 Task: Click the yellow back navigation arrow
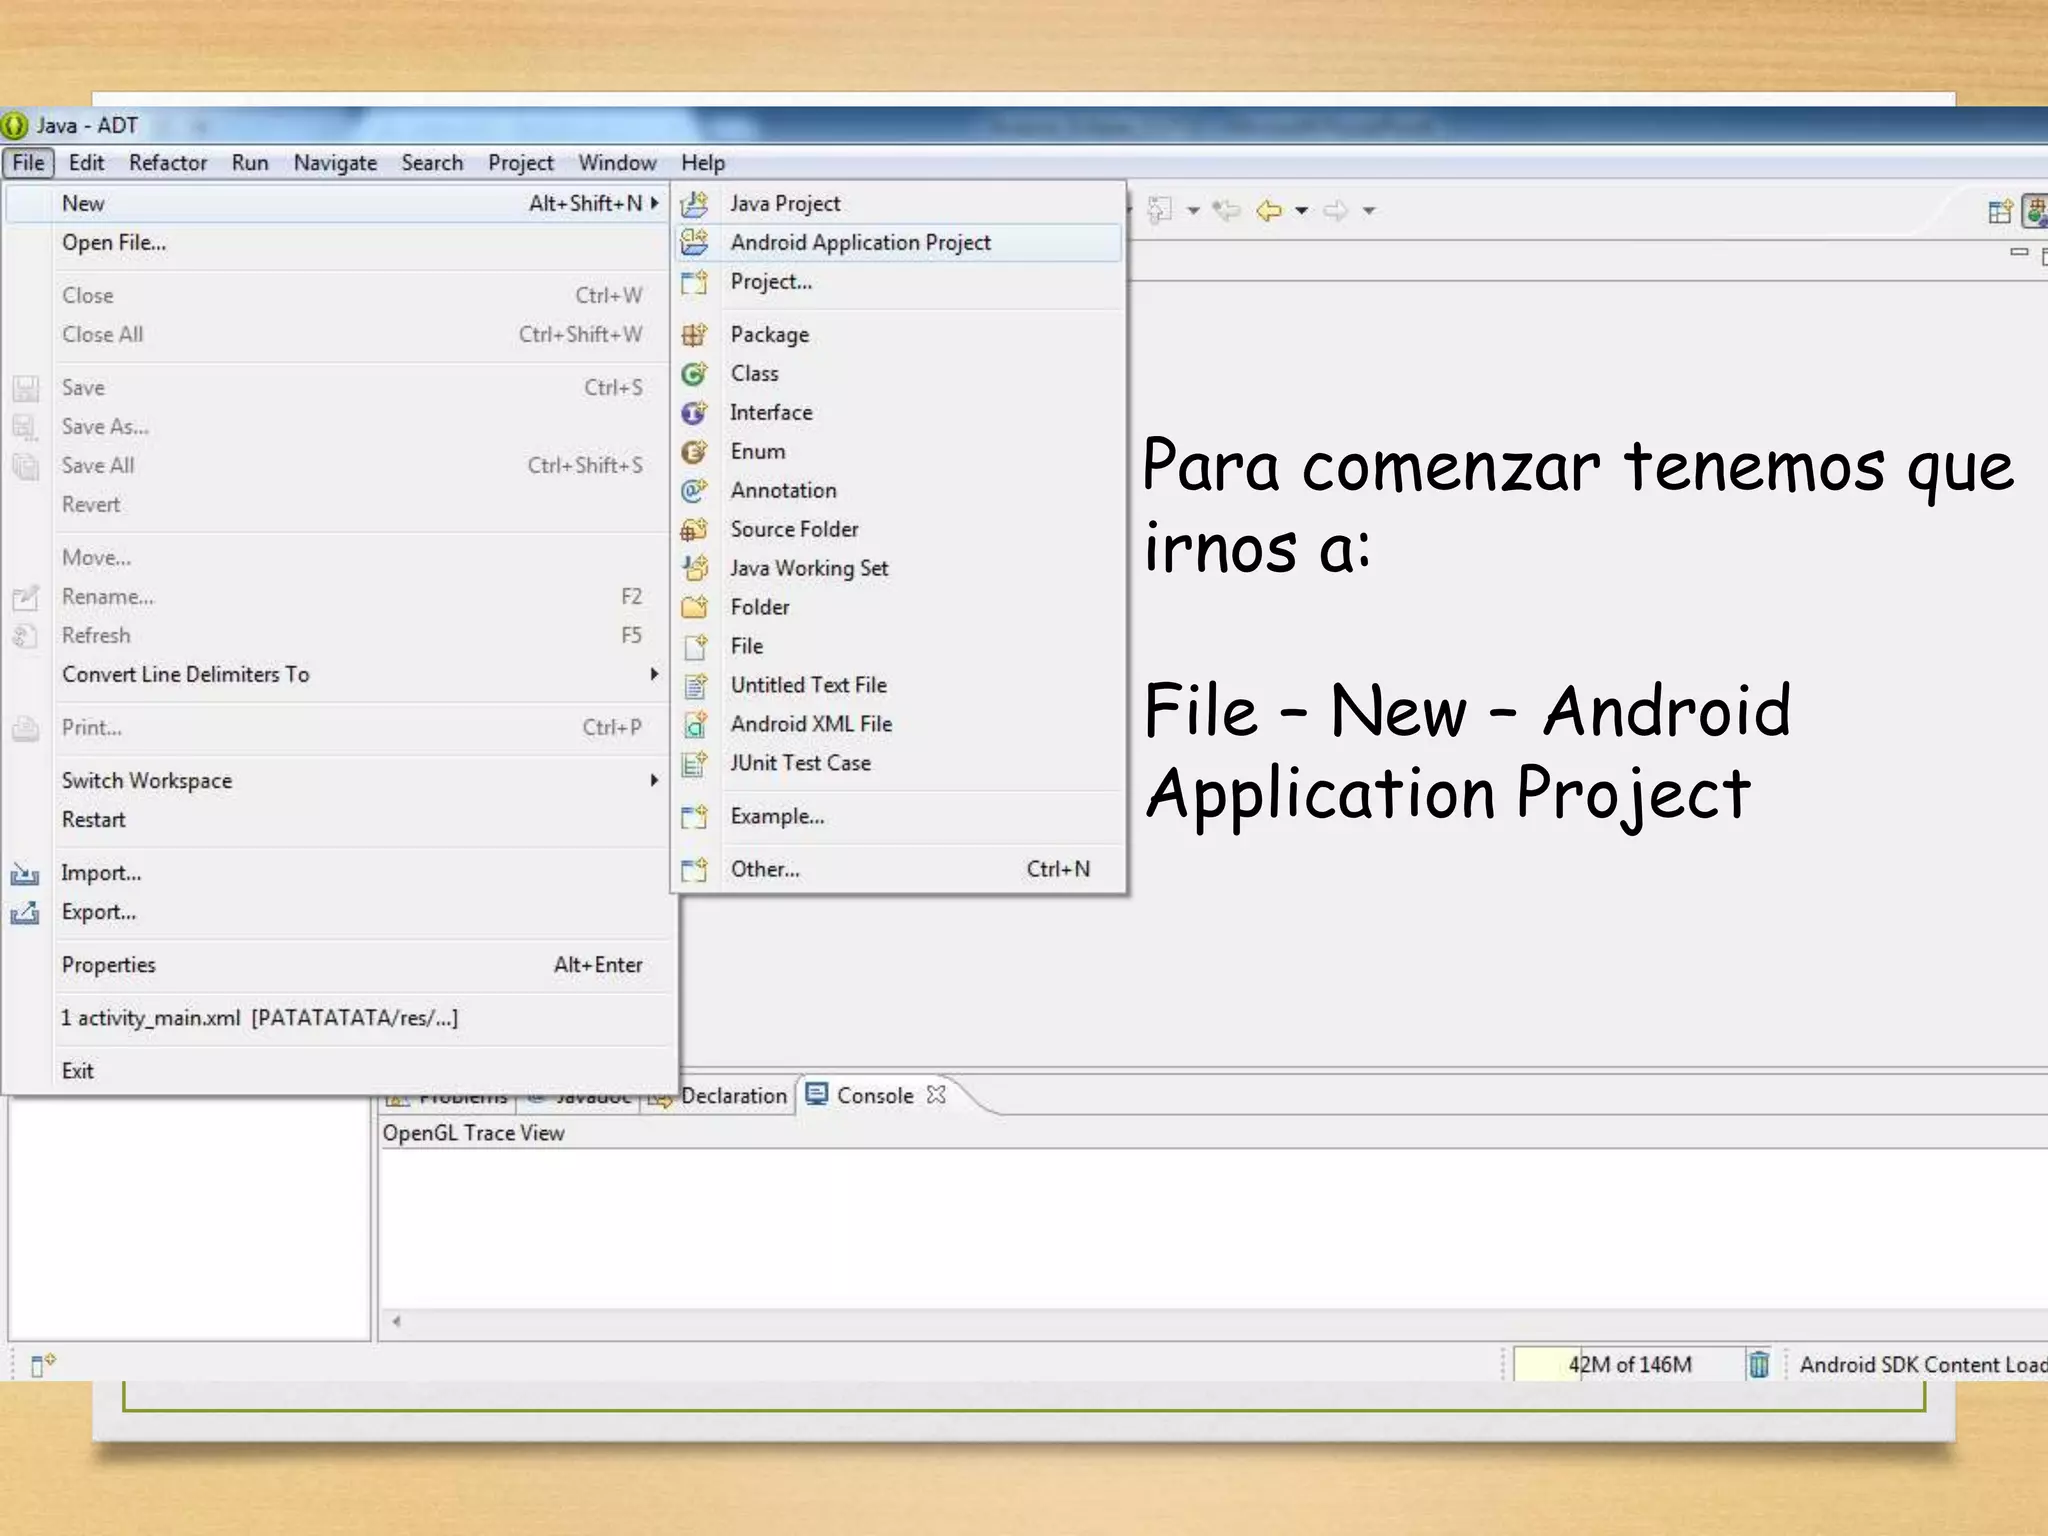click(1269, 210)
